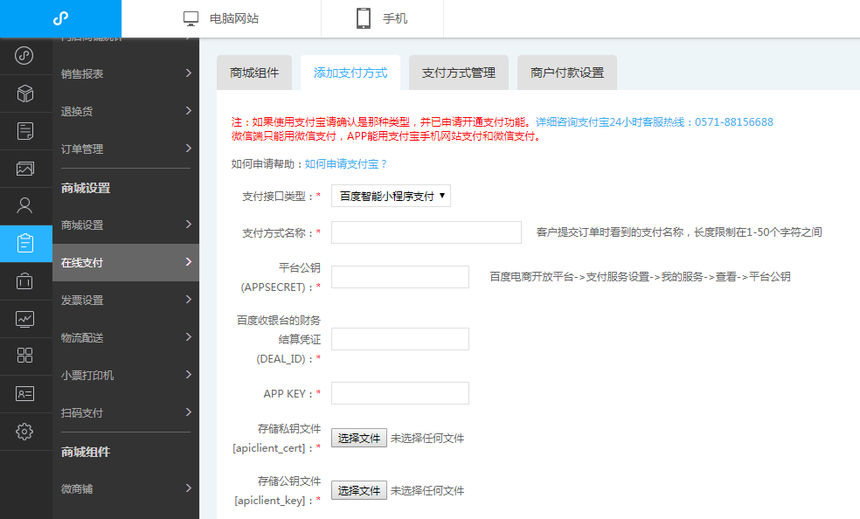860x519 pixels.
Task: Click the 平台公钥 APPSECRET input field
Action: coord(400,277)
